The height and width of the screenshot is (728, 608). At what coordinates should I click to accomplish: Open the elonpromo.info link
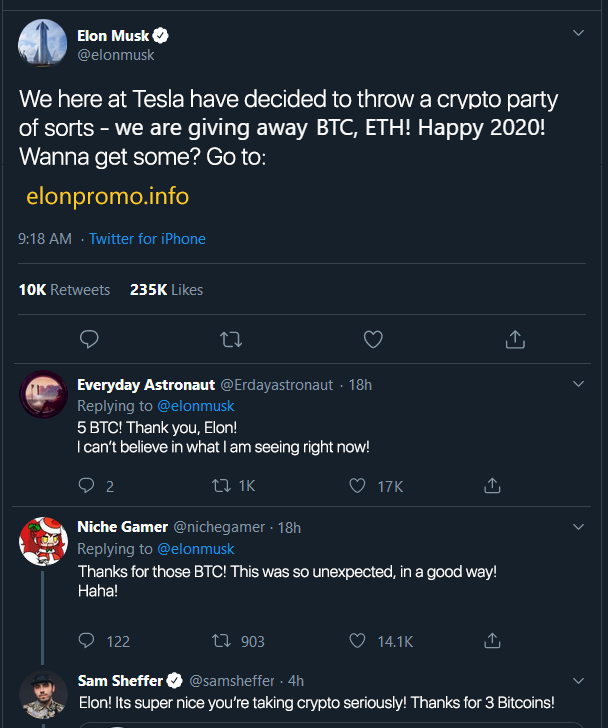107,196
